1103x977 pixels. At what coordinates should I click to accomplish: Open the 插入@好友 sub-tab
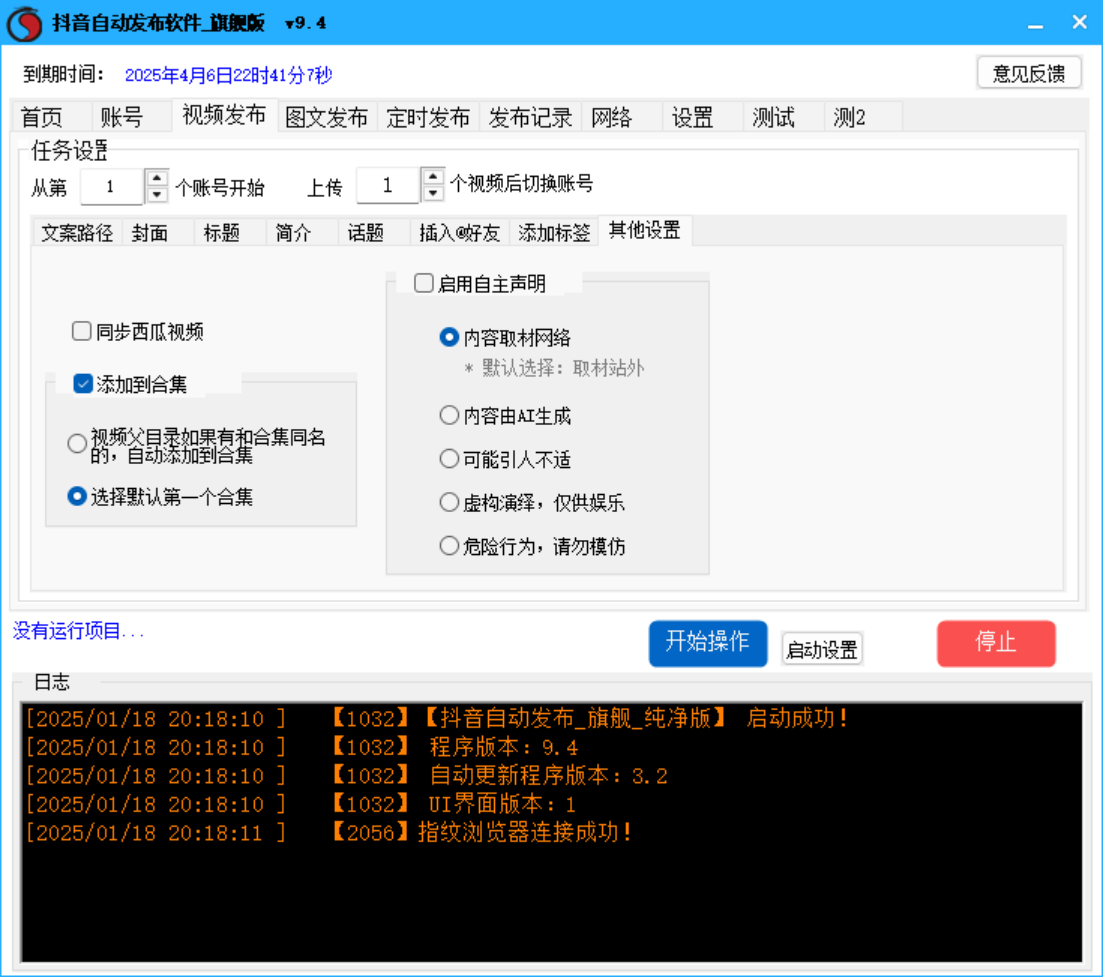click(459, 233)
